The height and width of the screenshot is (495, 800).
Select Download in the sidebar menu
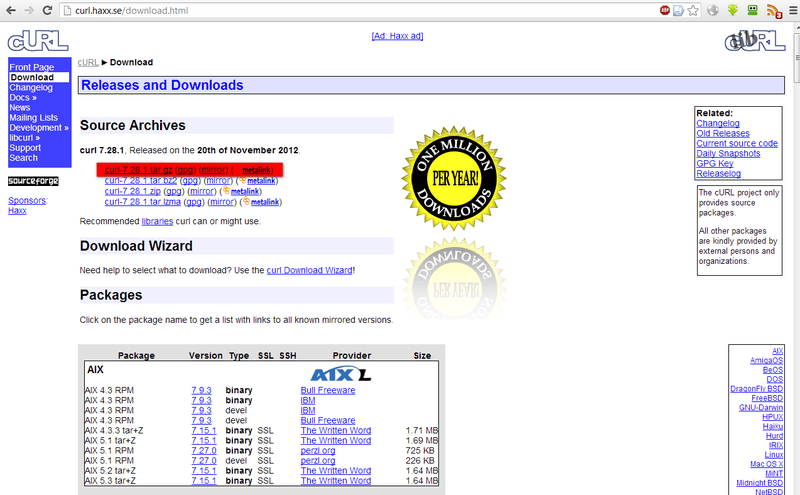39,77
